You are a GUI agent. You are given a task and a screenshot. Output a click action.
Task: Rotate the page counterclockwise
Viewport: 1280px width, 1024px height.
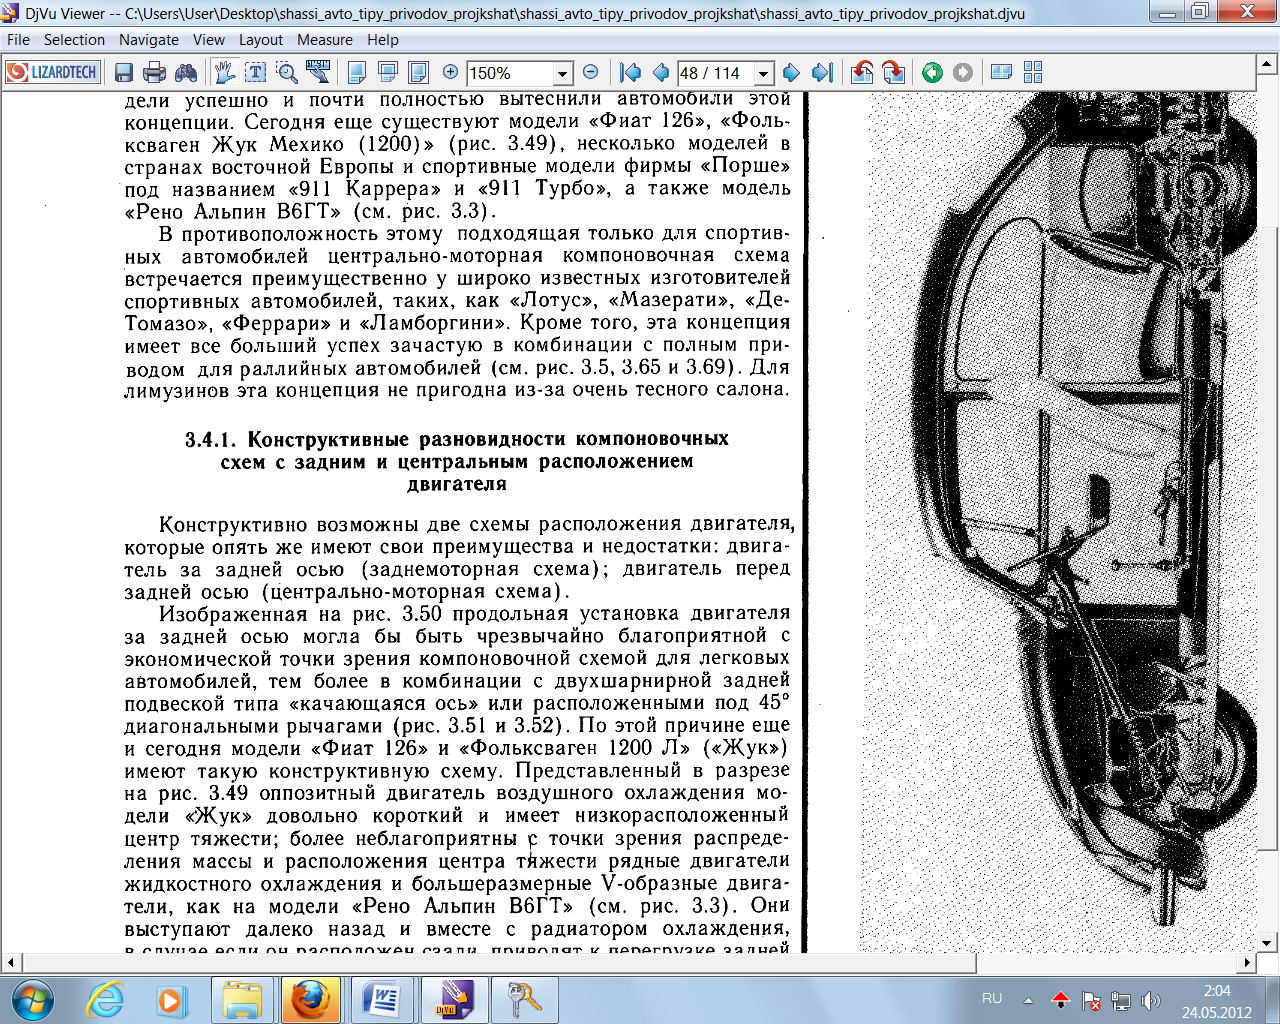pos(862,72)
